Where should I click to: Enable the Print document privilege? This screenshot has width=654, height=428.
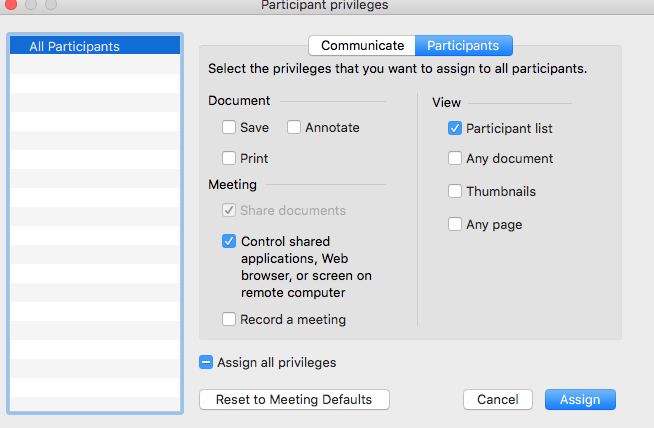pyautogui.click(x=229, y=158)
